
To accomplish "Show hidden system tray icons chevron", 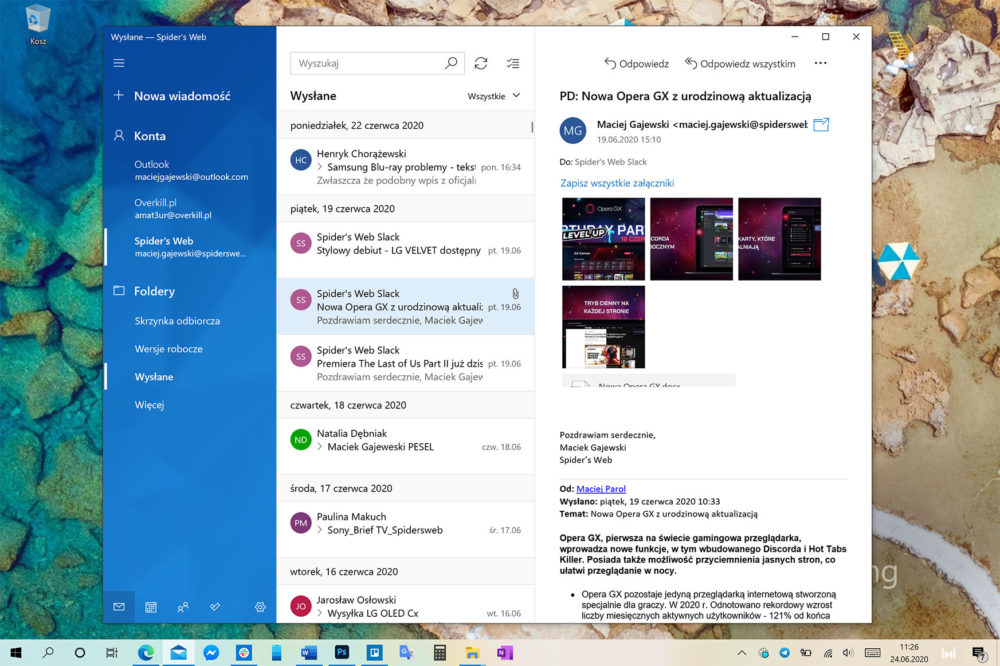I will click(742, 653).
